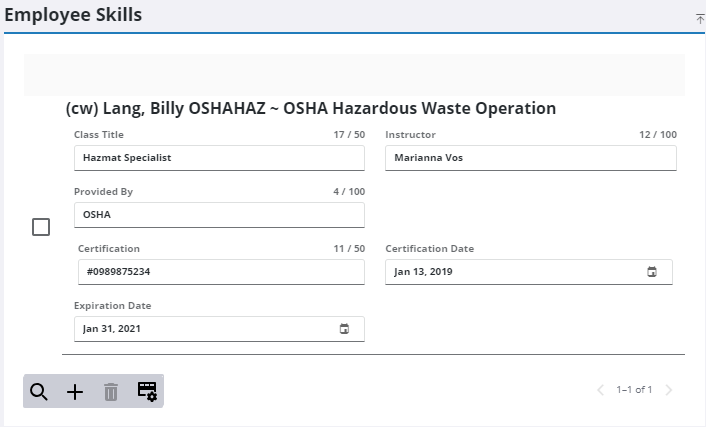This screenshot has height=427, width=706.
Task: Click into the Class Title field
Action: pos(219,158)
